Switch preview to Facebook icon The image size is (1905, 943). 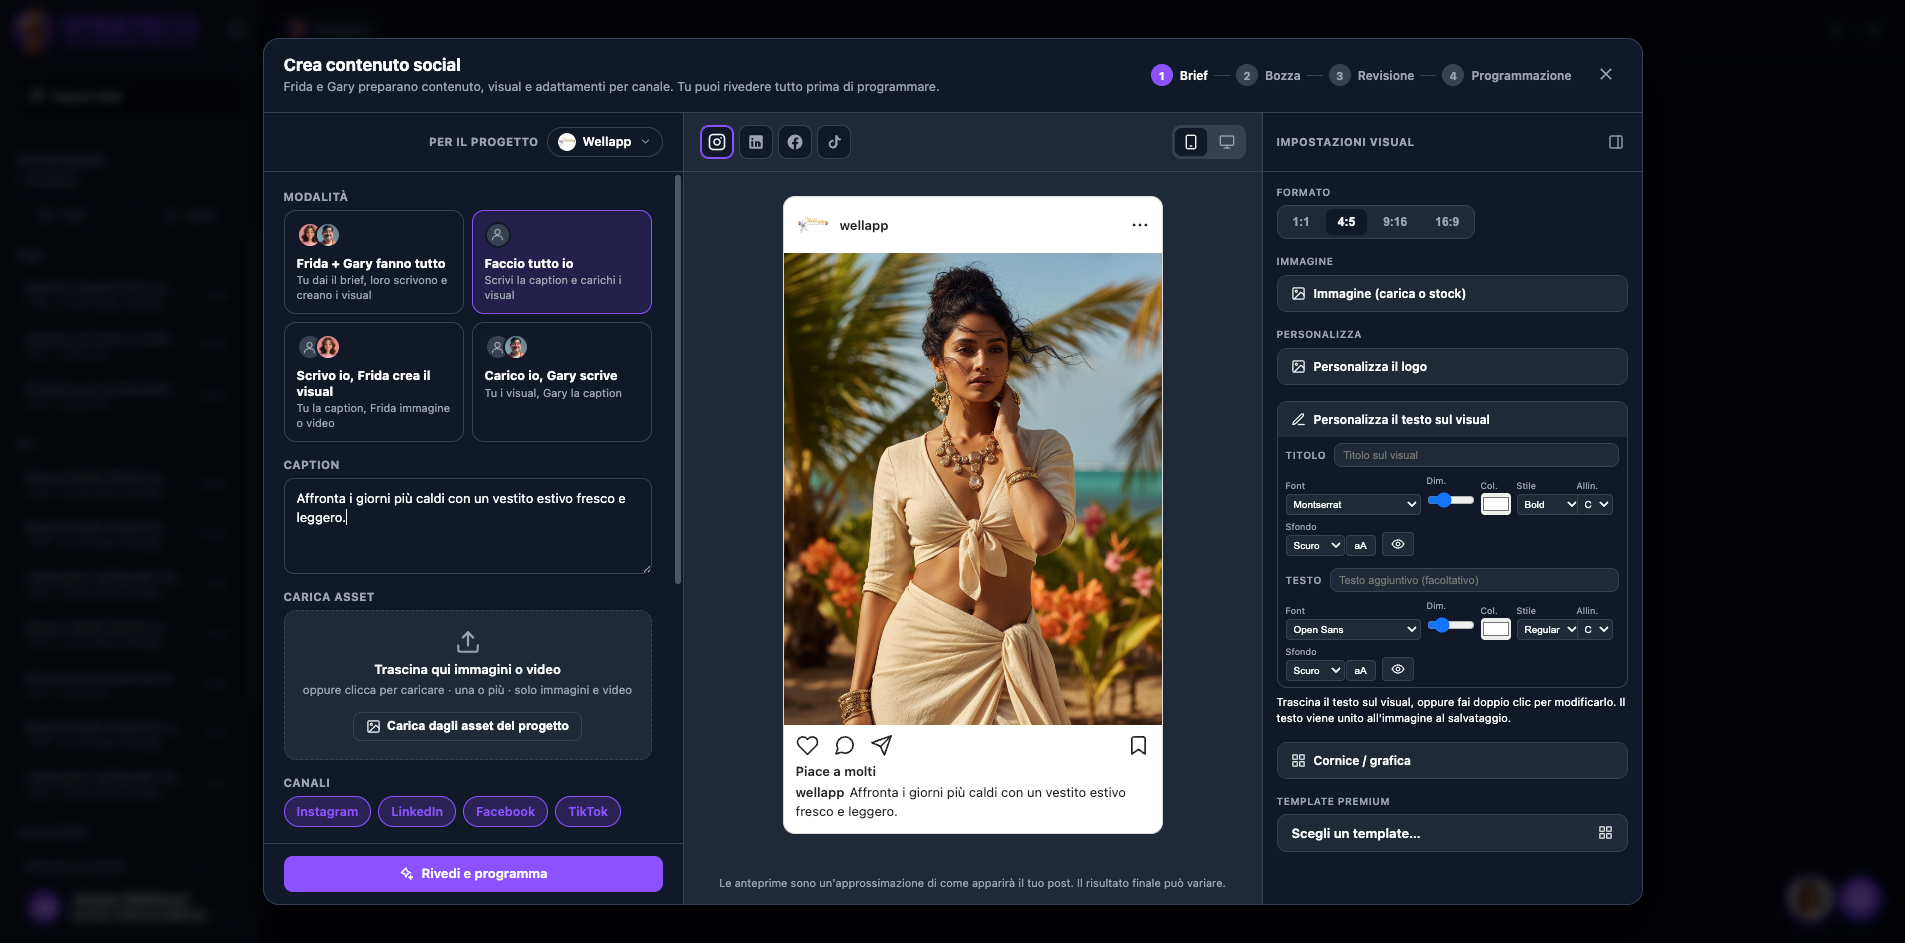pos(795,142)
